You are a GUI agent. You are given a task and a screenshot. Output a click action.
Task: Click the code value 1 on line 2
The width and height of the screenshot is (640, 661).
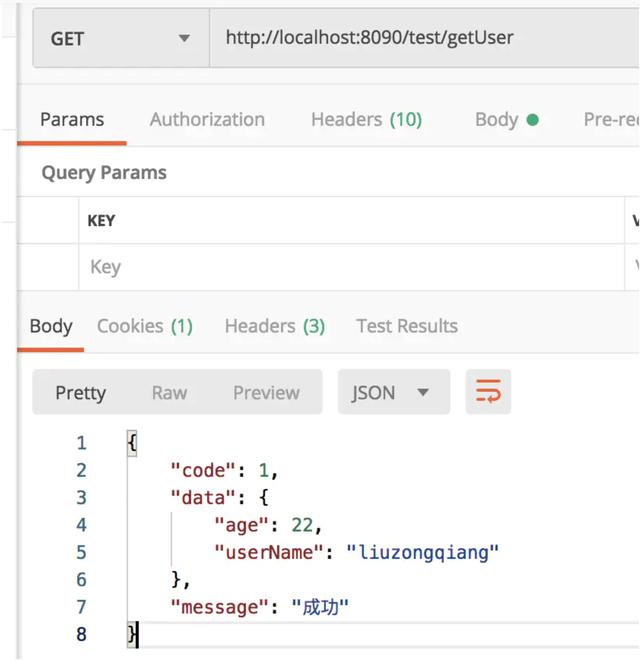click(264, 470)
